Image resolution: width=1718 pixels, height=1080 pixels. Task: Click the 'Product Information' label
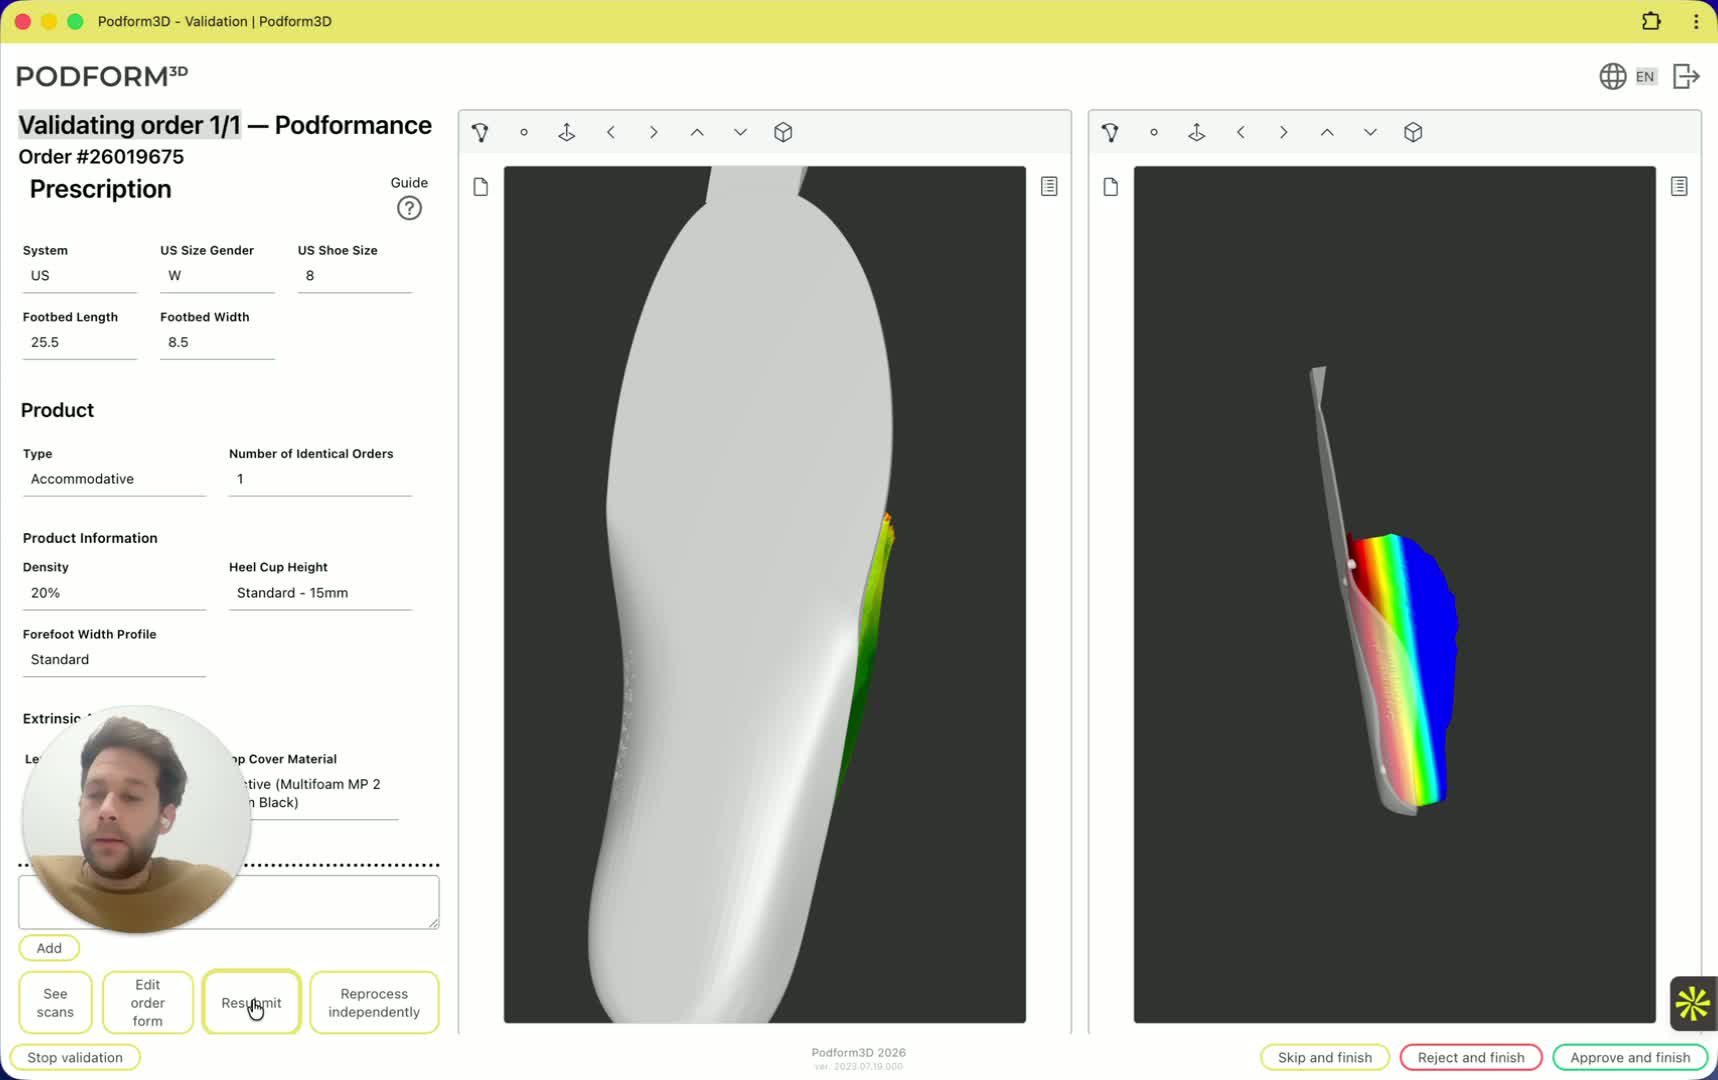coord(90,538)
